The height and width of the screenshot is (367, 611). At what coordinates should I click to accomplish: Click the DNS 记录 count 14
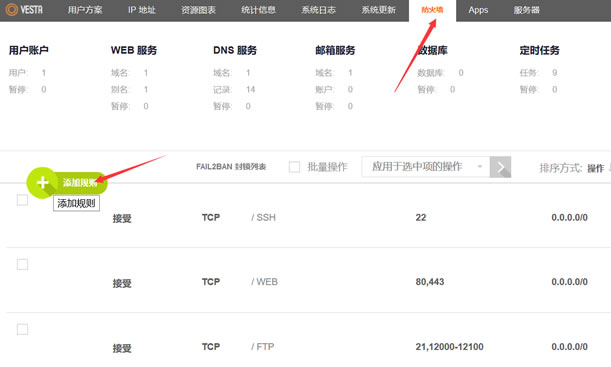[x=251, y=90]
